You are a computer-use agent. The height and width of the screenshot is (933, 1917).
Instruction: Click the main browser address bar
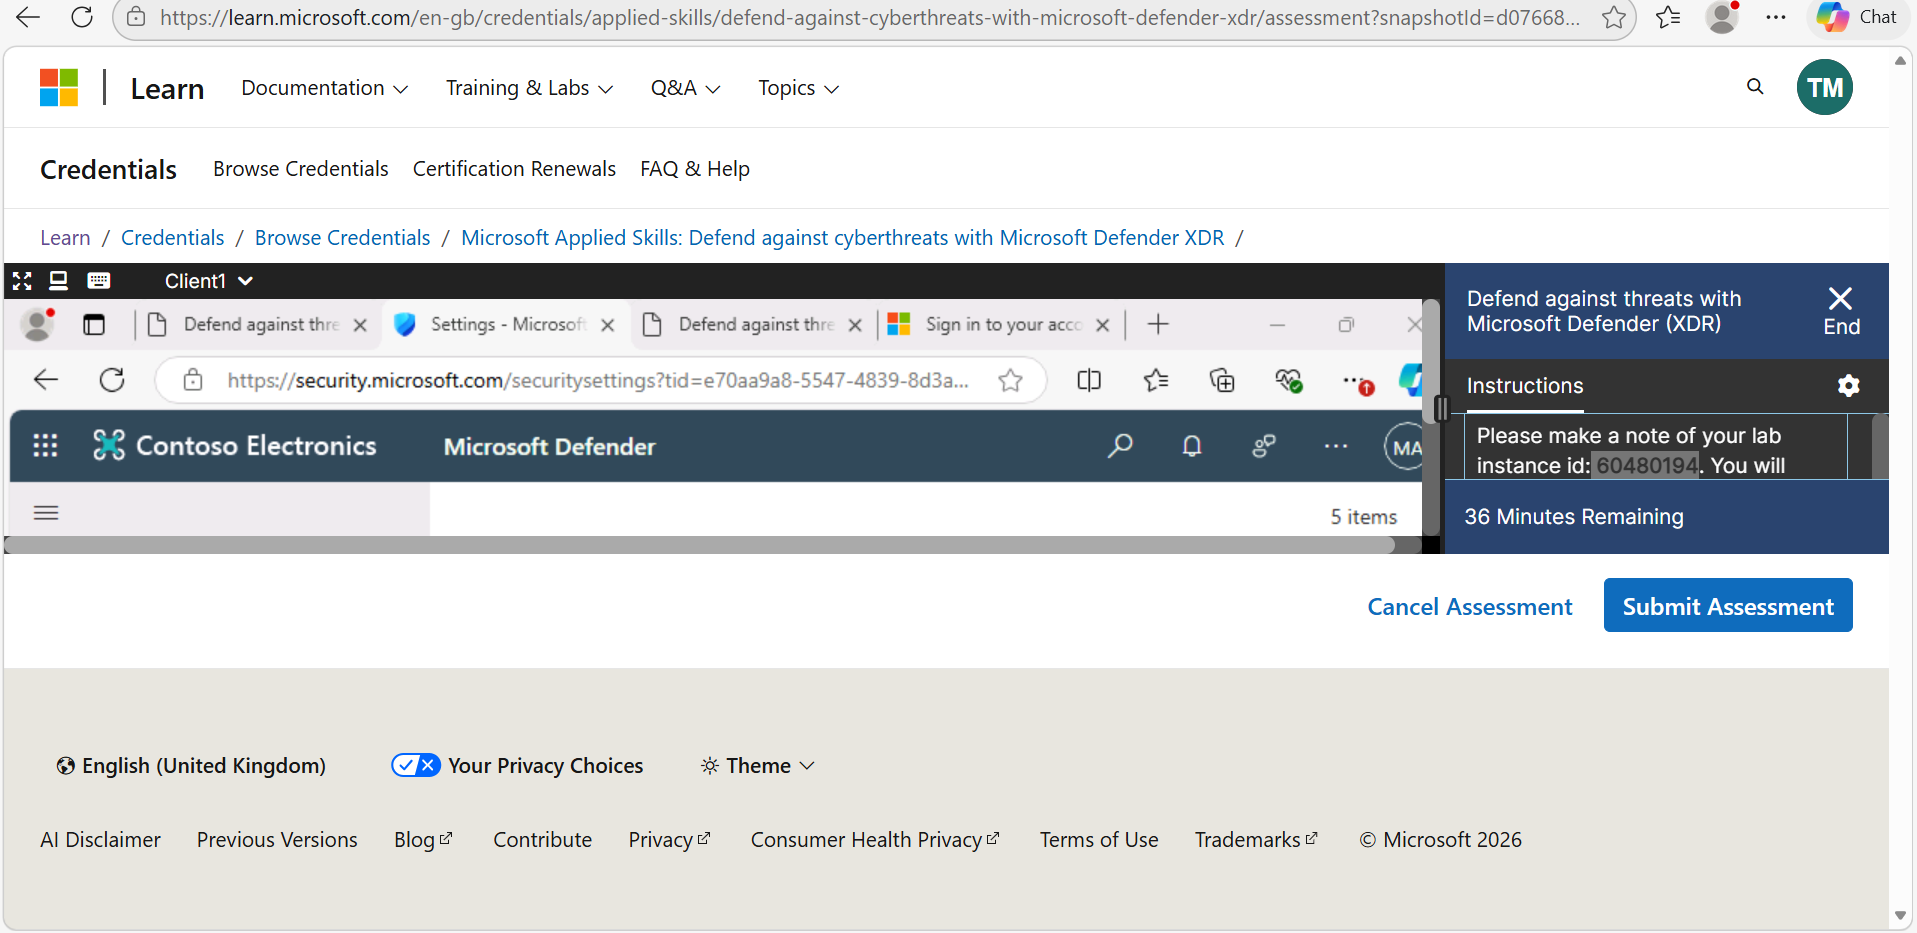tap(874, 18)
